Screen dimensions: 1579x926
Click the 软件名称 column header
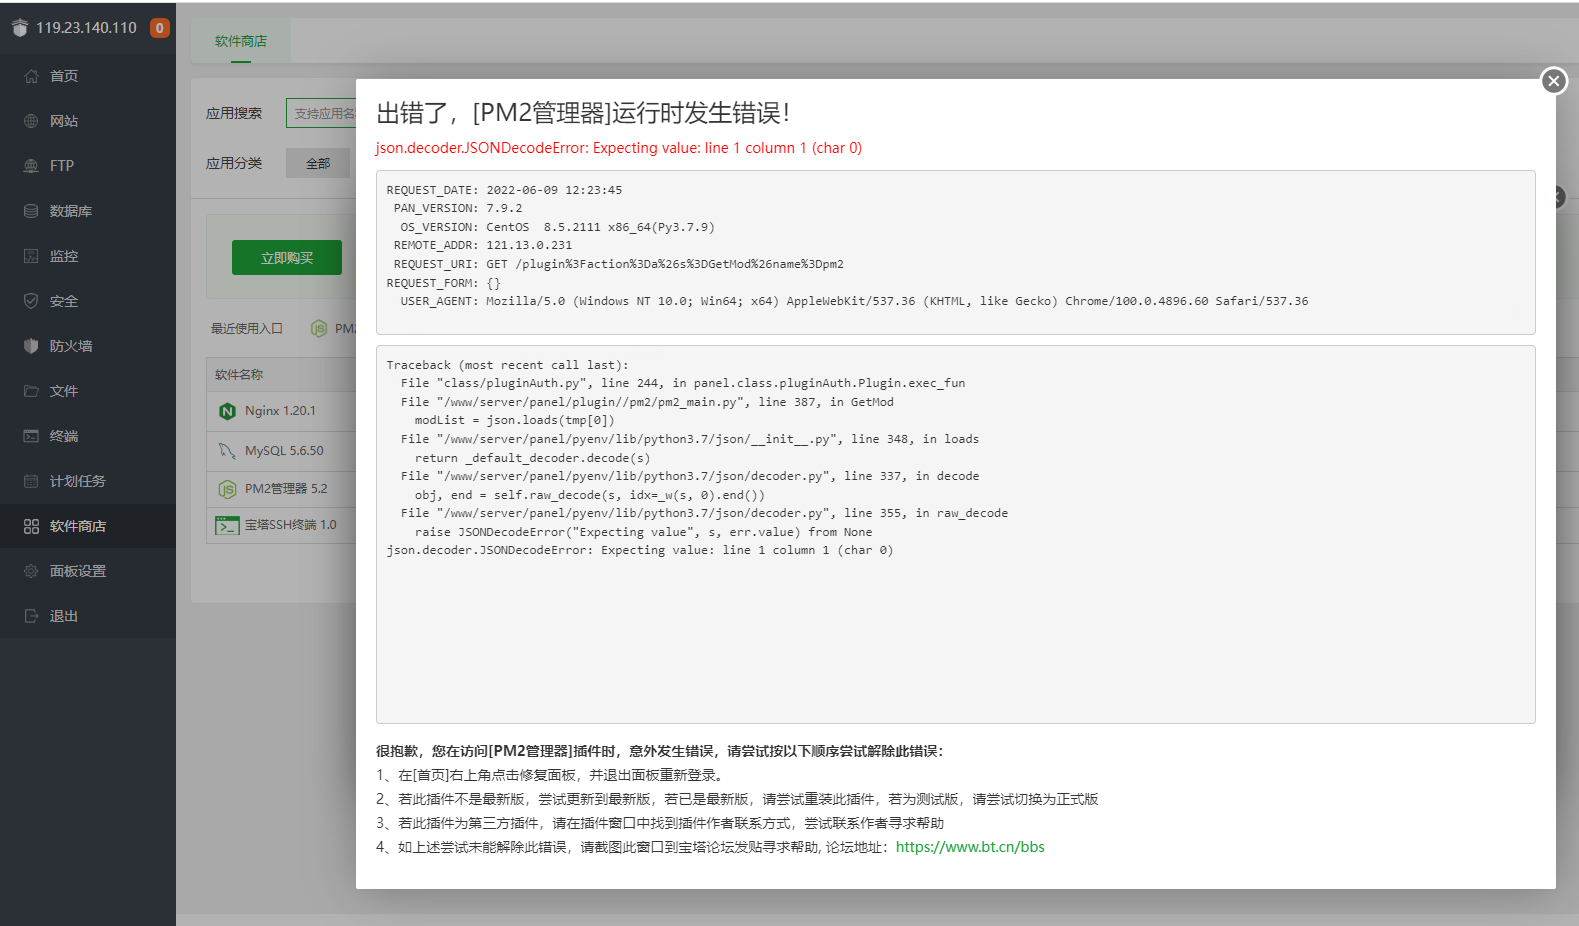pos(239,375)
